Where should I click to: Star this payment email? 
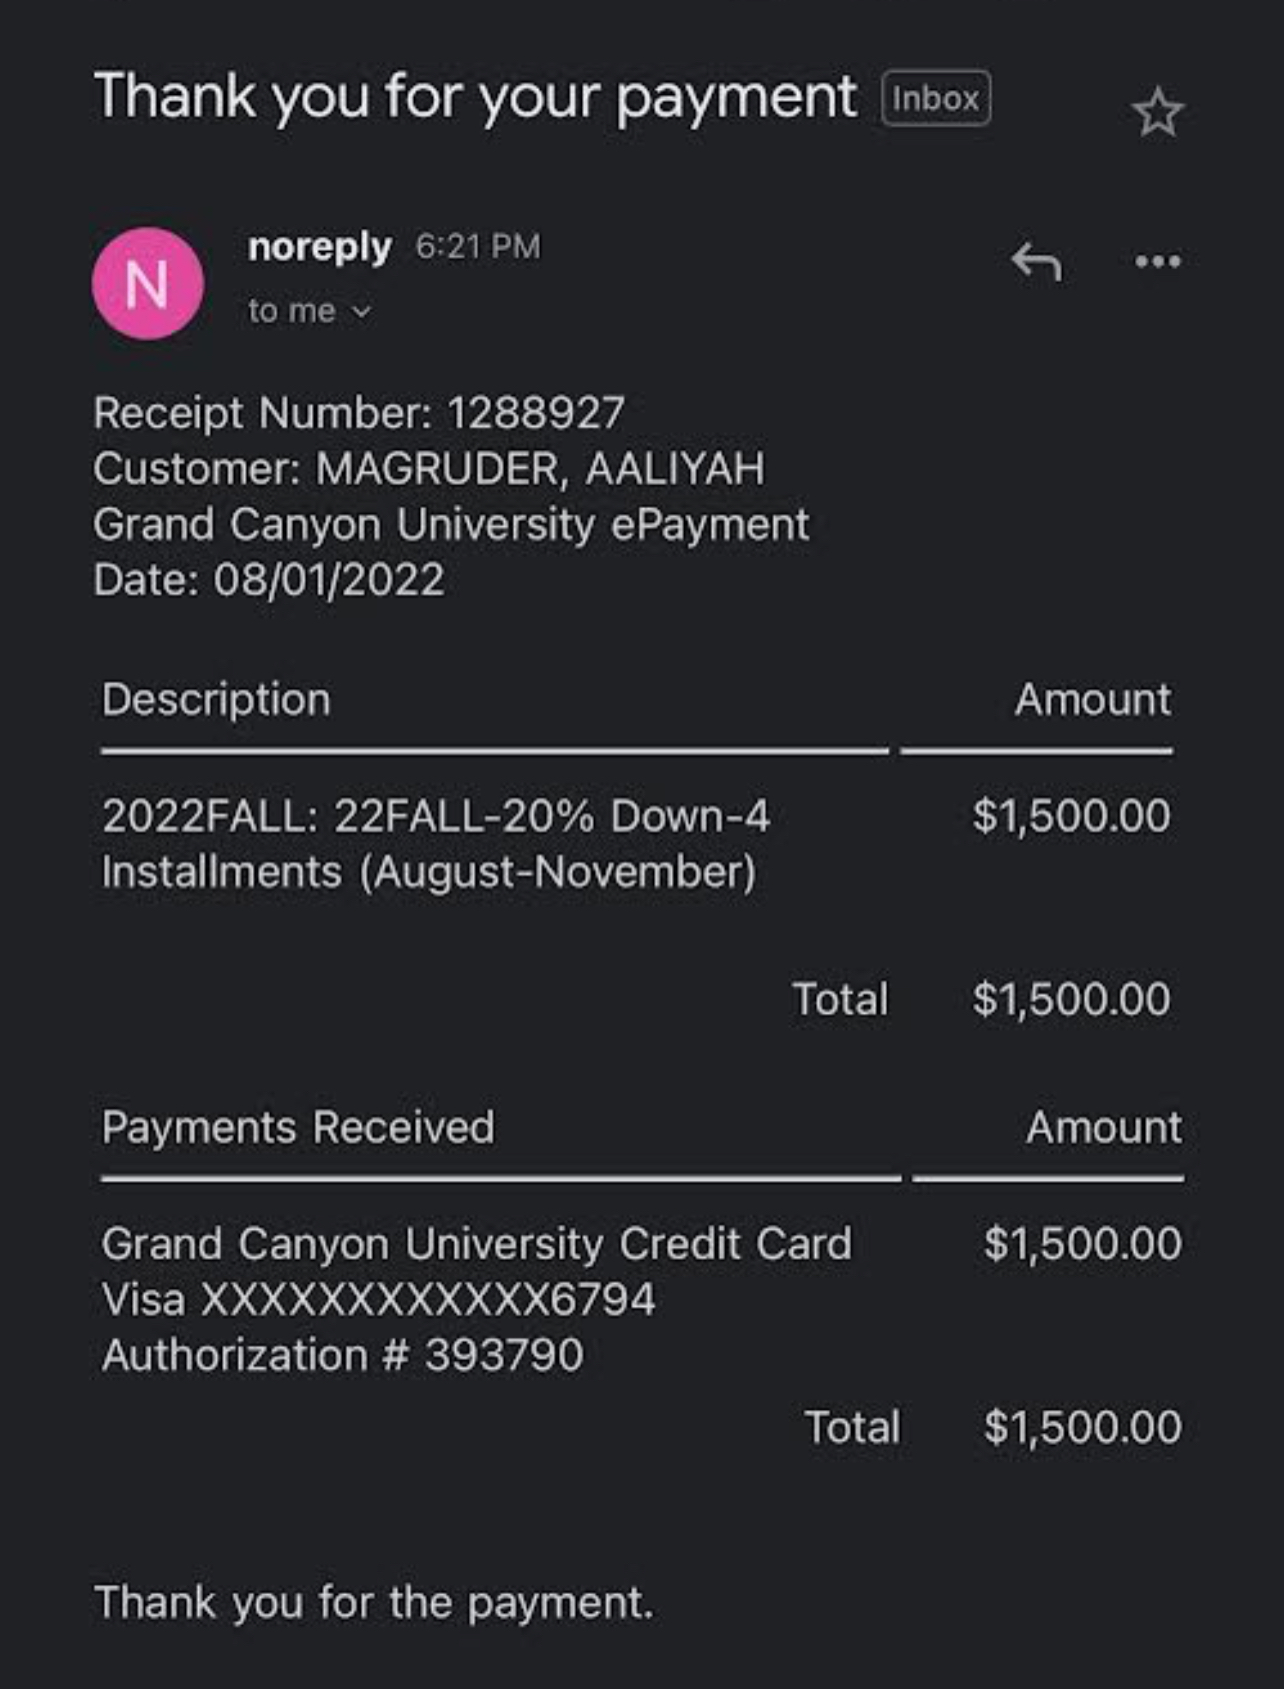pos(1158,112)
